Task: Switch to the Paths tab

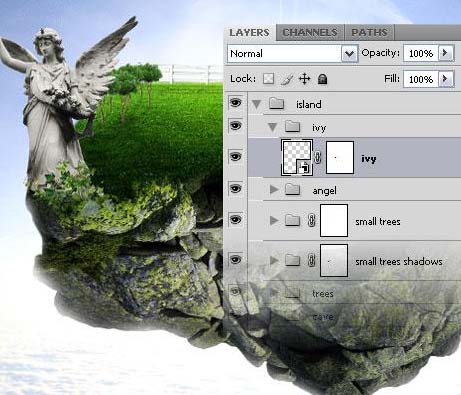Action: pyautogui.click(x=369, y=33)
